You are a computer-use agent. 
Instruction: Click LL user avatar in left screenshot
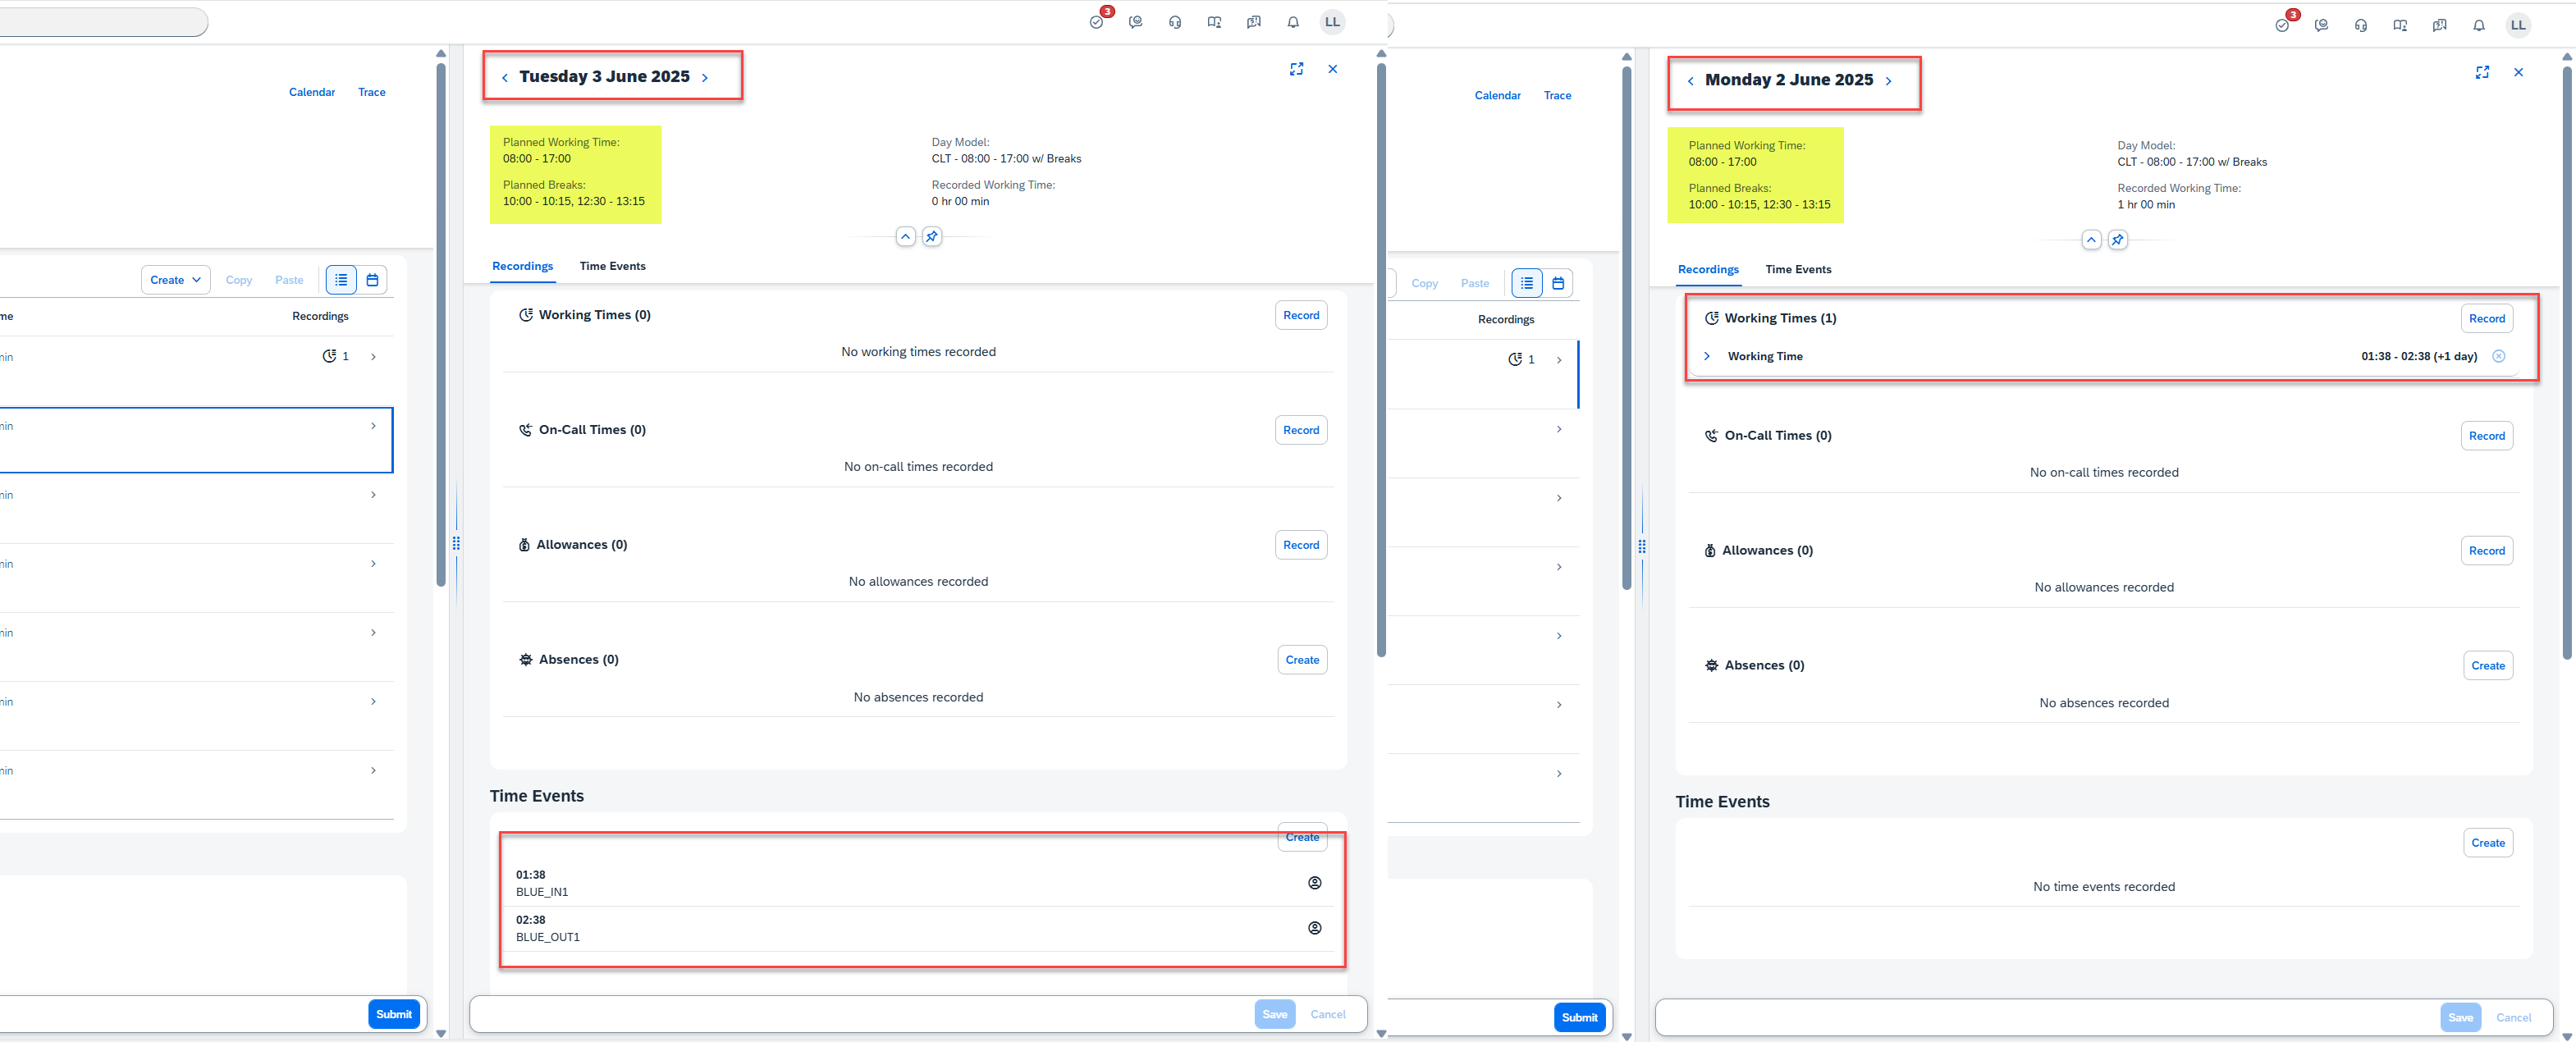(1332, 22)
